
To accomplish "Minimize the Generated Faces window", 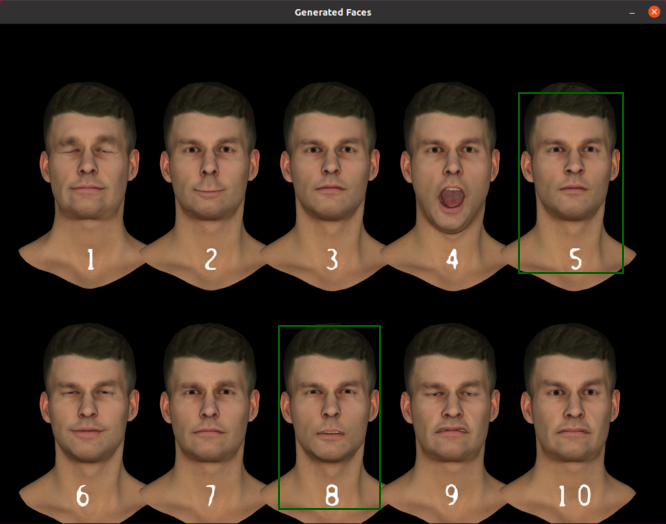I will pos(632,12).
